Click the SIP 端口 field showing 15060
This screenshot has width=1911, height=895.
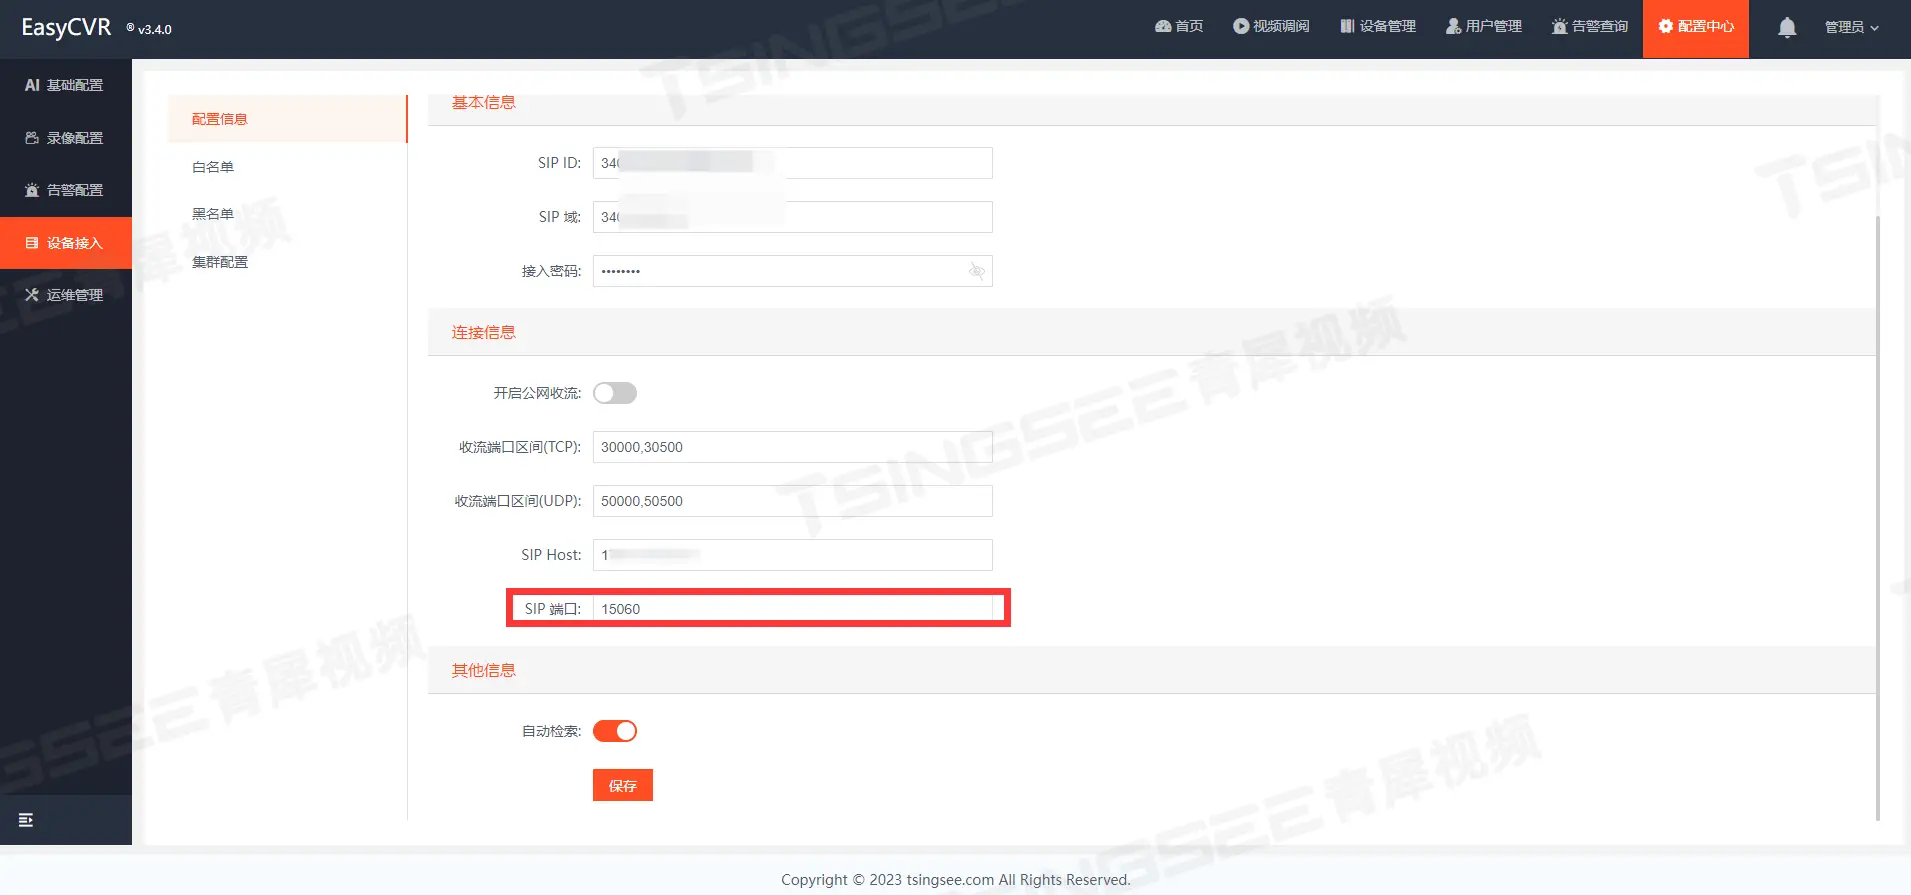(793, 609)
